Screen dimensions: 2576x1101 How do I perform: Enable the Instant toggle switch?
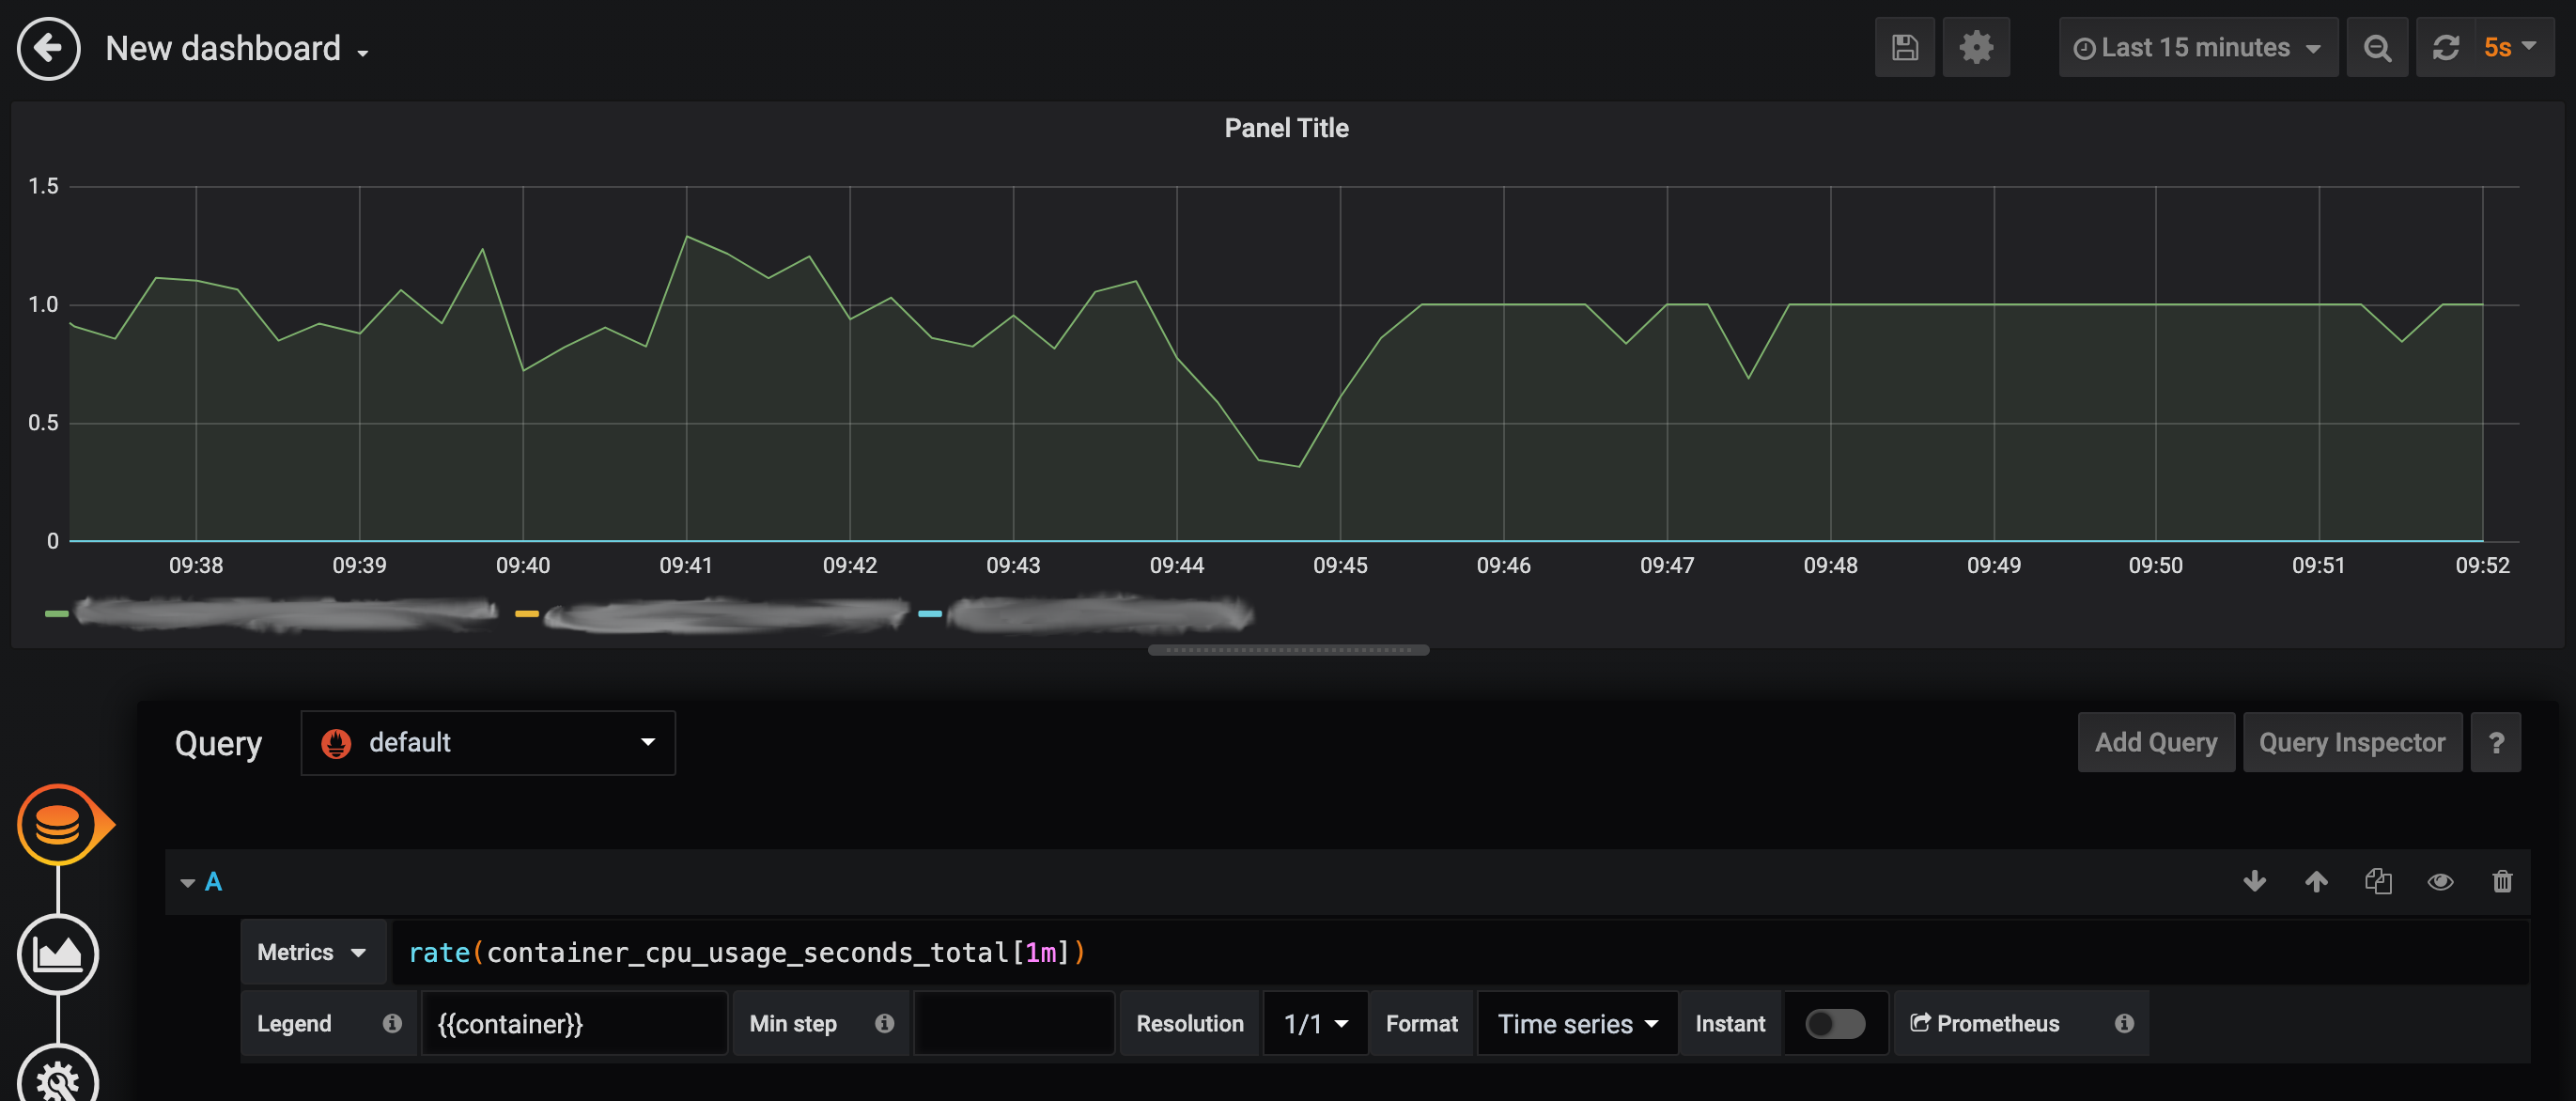[1834, 1023]
